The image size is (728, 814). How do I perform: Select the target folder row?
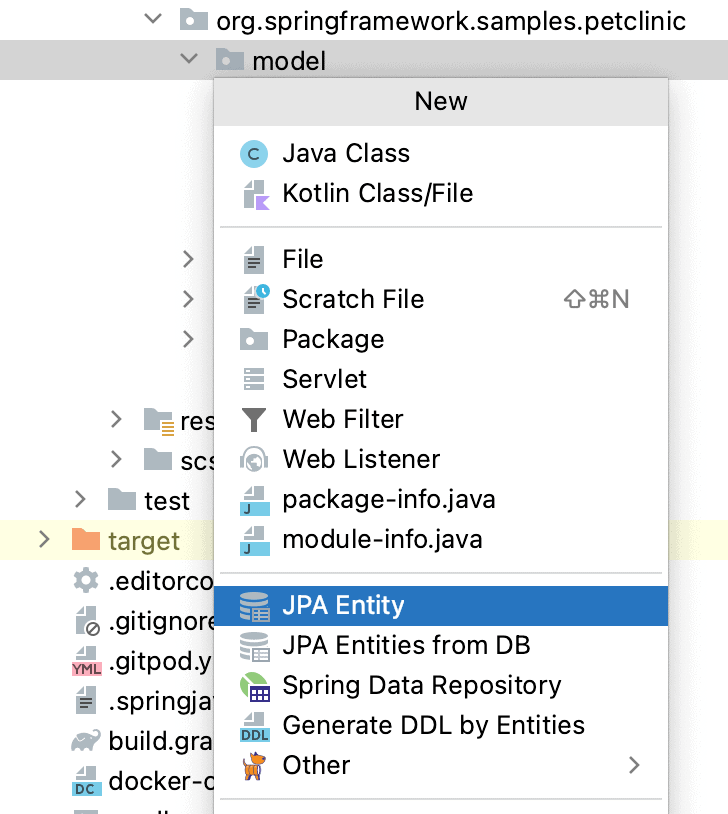click(x=106, y=540)
